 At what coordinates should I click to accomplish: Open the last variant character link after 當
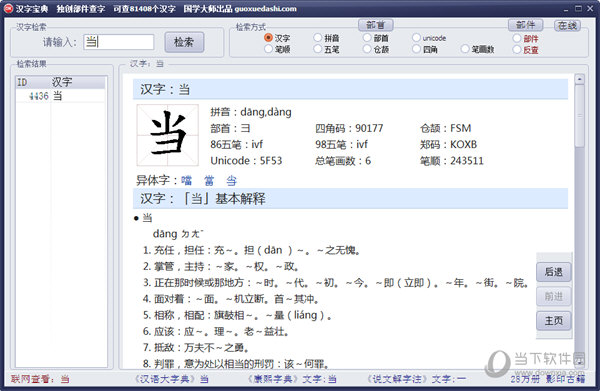(232, 180)
